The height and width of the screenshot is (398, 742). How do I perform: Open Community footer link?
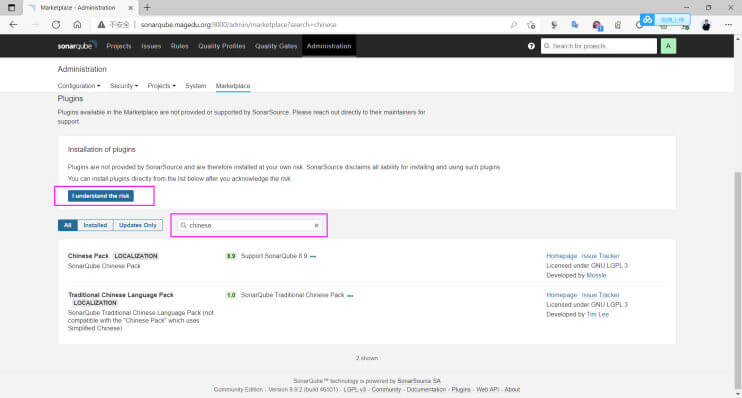click(x=386, y=389)
